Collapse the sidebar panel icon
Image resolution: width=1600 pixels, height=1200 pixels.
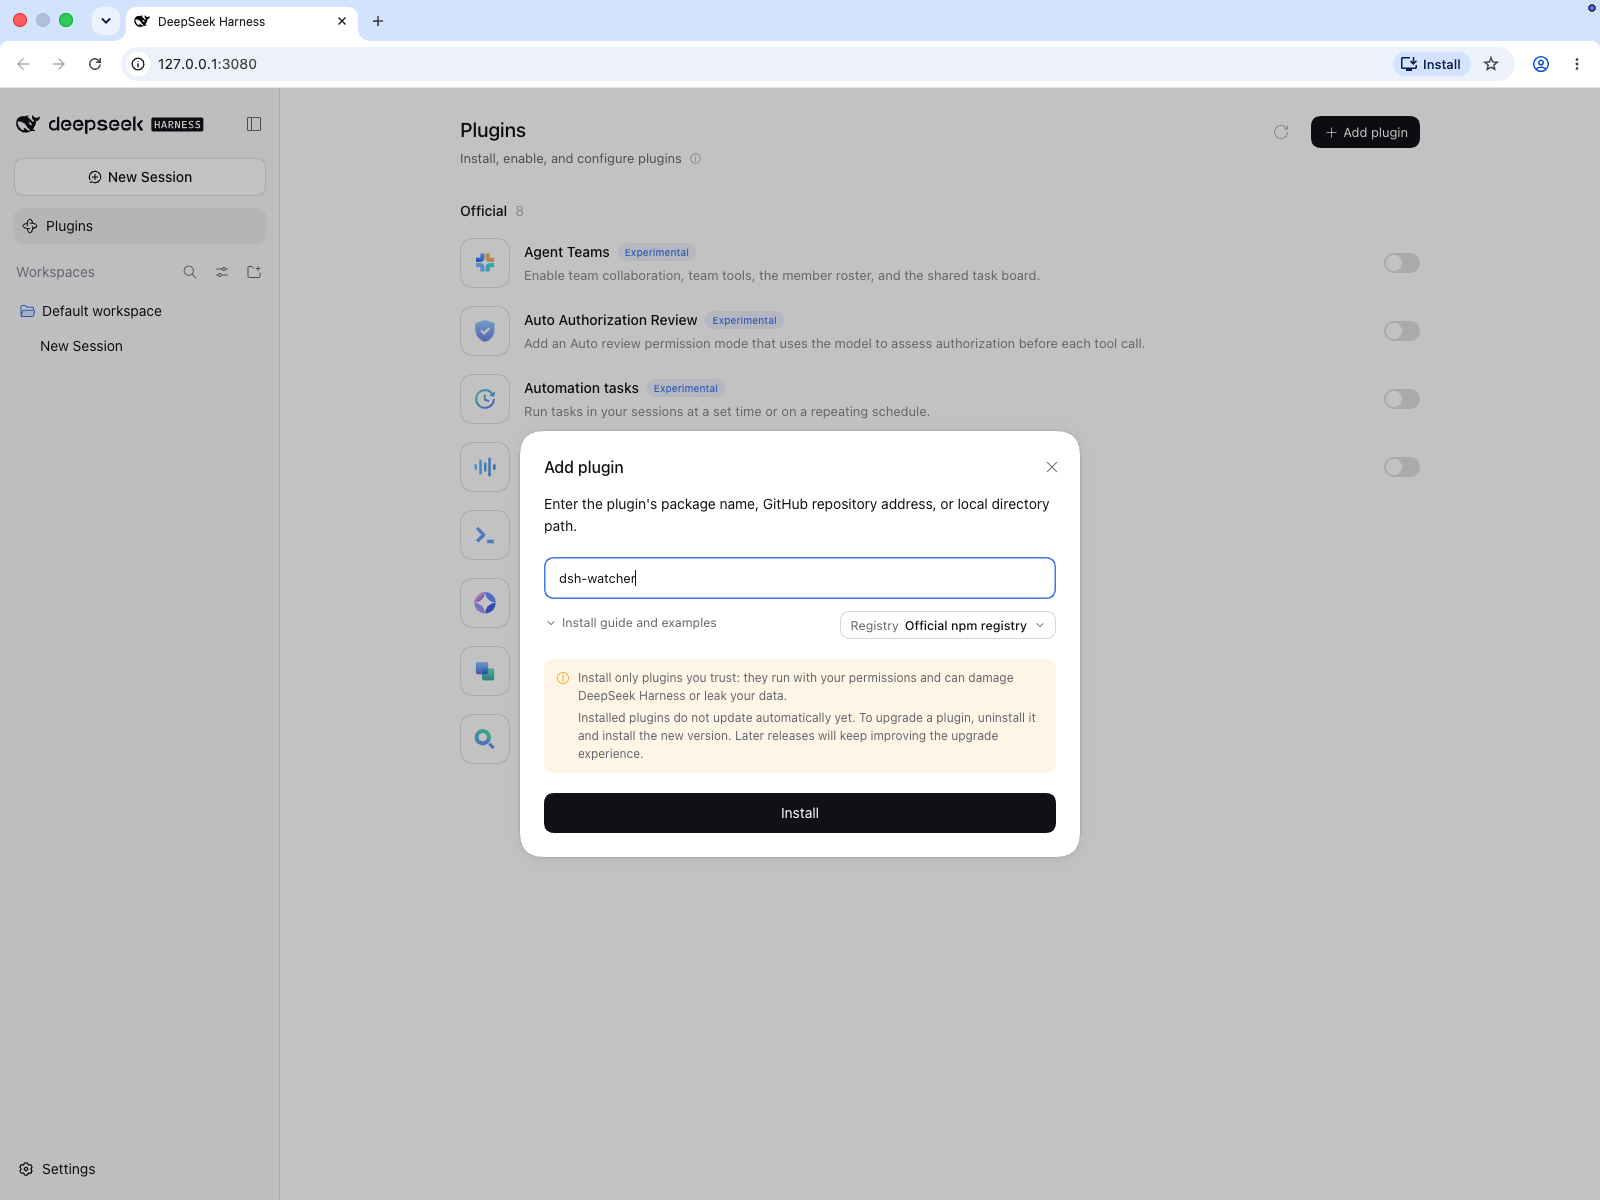pos(254,124)
